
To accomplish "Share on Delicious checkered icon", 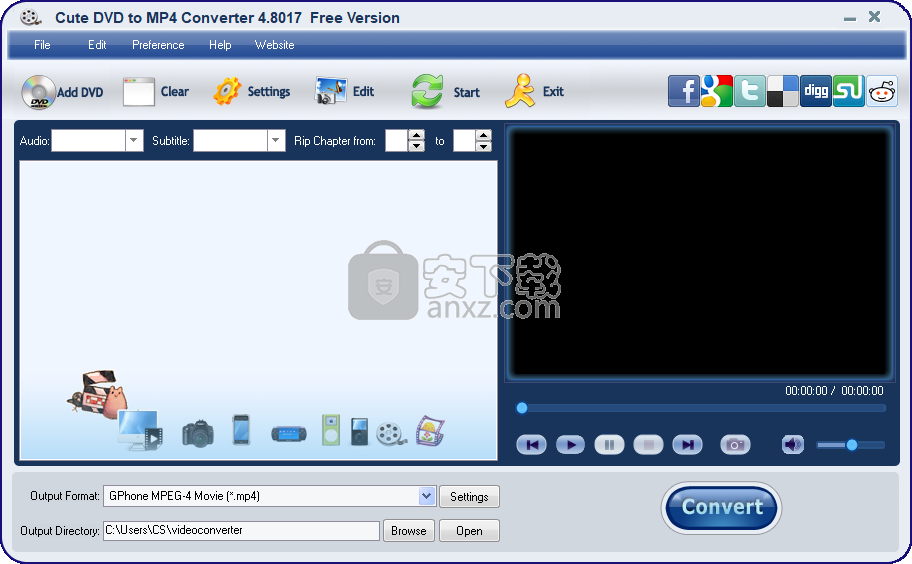I will (783, 91).
